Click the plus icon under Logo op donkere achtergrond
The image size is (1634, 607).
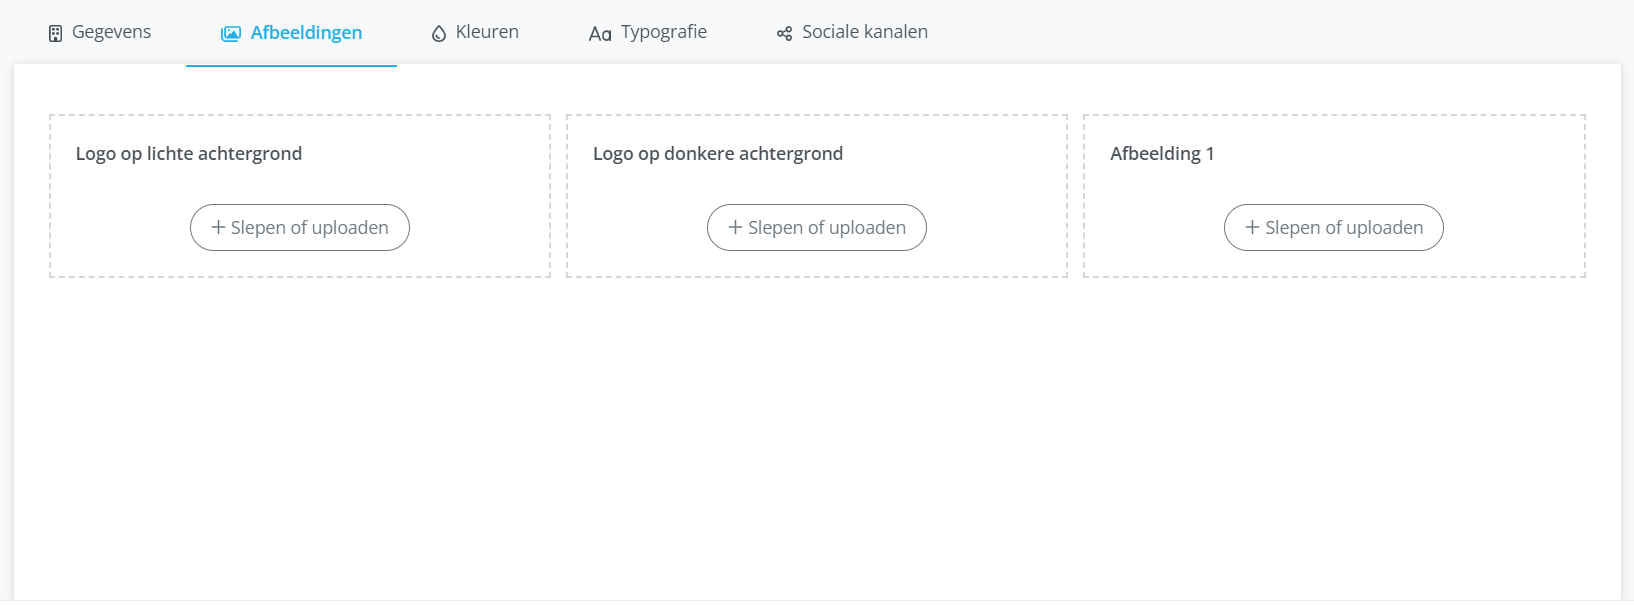735,227
